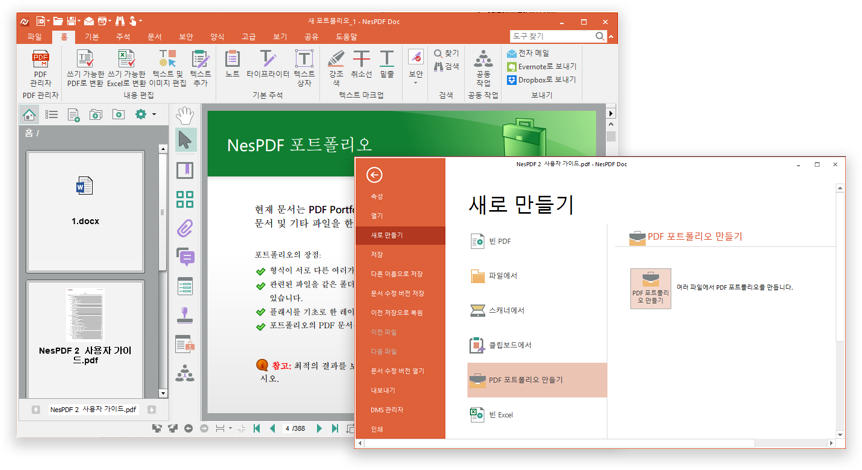The image size is (862, 470).
Task: Choose 빈 PDF option
Action: coord(537,241)
